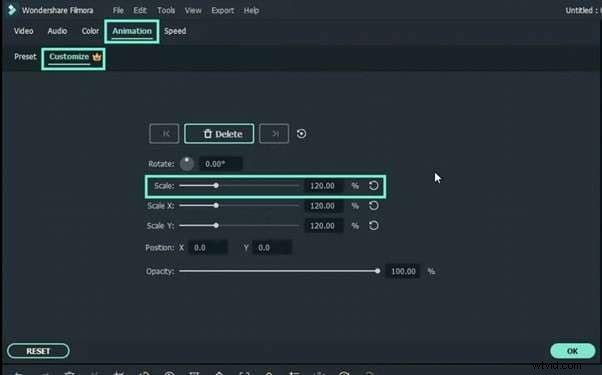The image size is (602, 375).
Task: Open the Preset sub-tab
Action: pyautogui.click(x=25, y=57)
